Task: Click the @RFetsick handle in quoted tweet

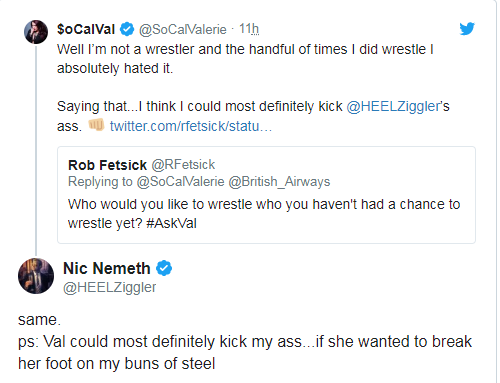Action: [x=183, y=165]
